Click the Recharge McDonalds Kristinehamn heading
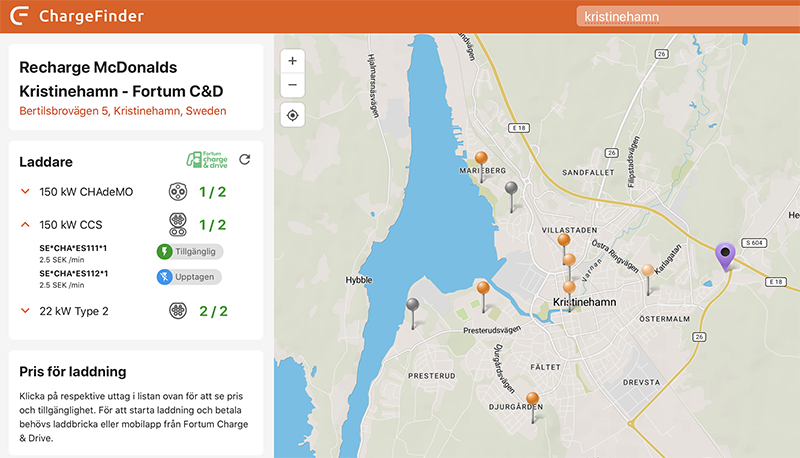Screen dimensions: 800x458 [121, 79]
